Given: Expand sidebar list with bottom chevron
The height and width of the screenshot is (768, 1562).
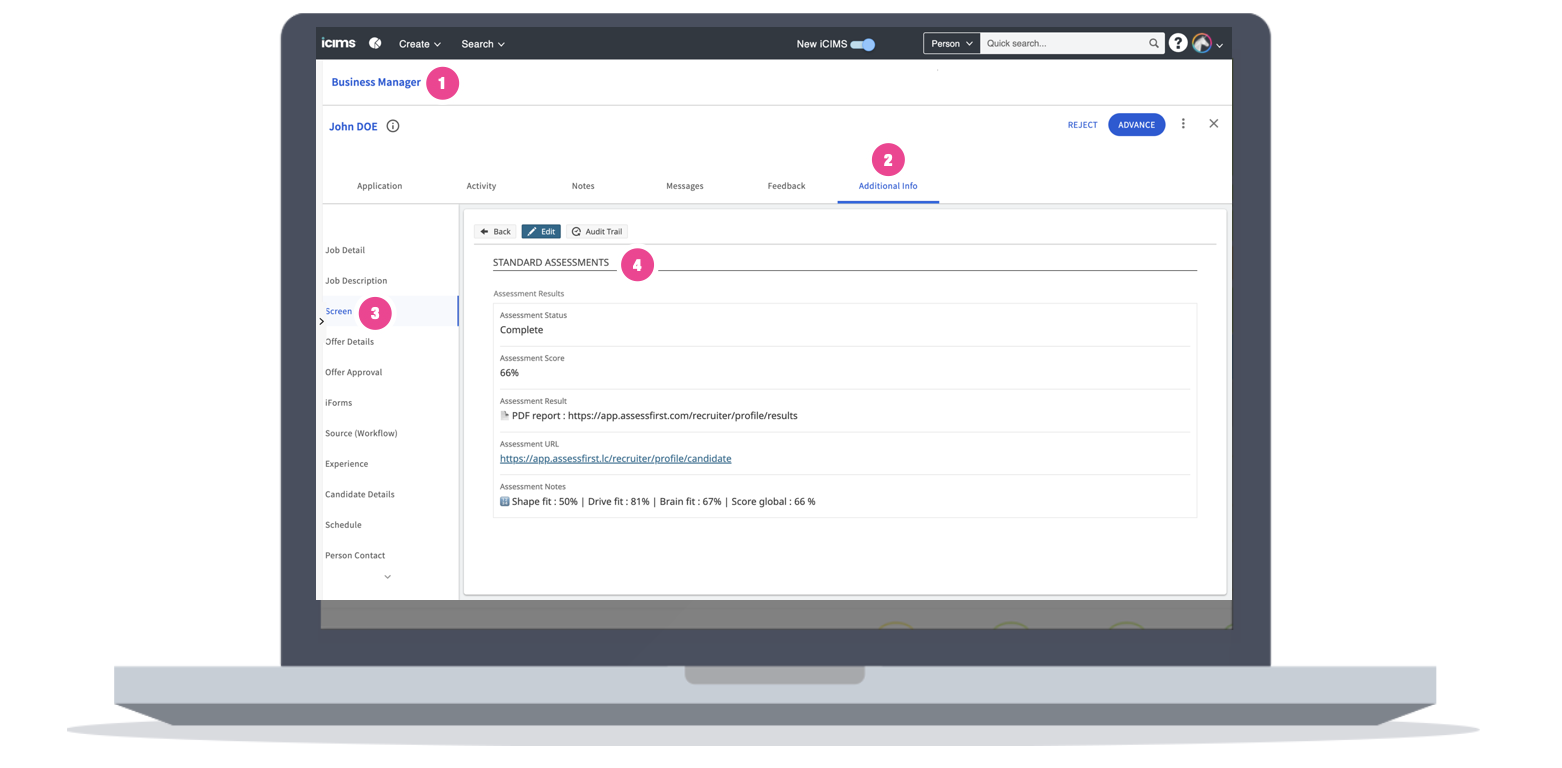Looking at the screenshot, I should coord(387,577).
